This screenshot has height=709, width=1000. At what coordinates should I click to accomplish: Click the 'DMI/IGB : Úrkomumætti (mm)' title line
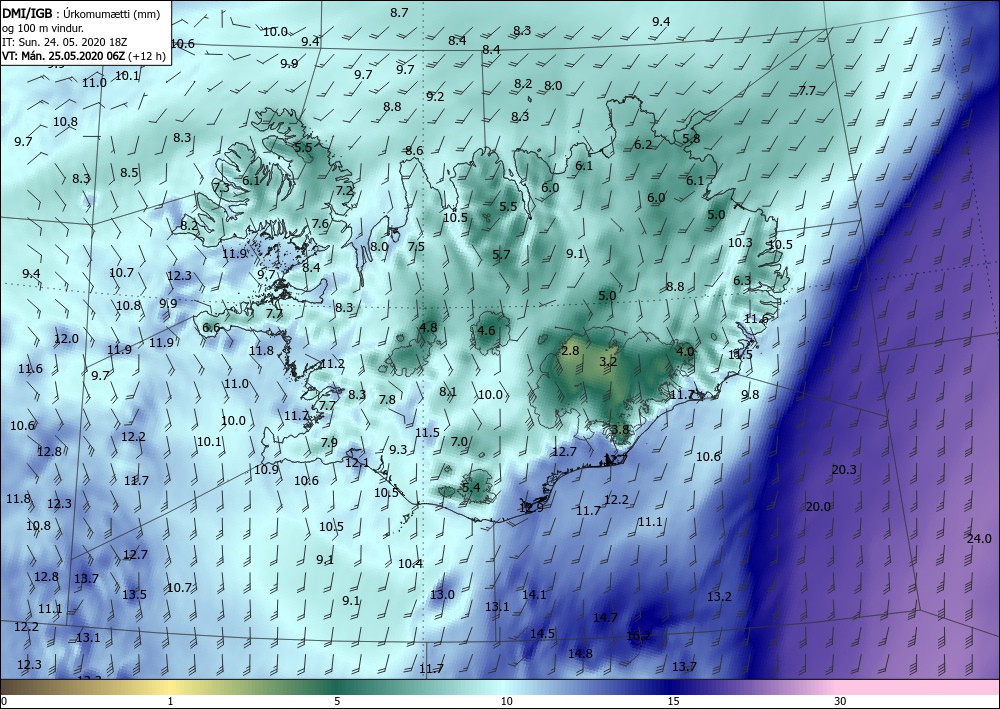coord(82,12)
